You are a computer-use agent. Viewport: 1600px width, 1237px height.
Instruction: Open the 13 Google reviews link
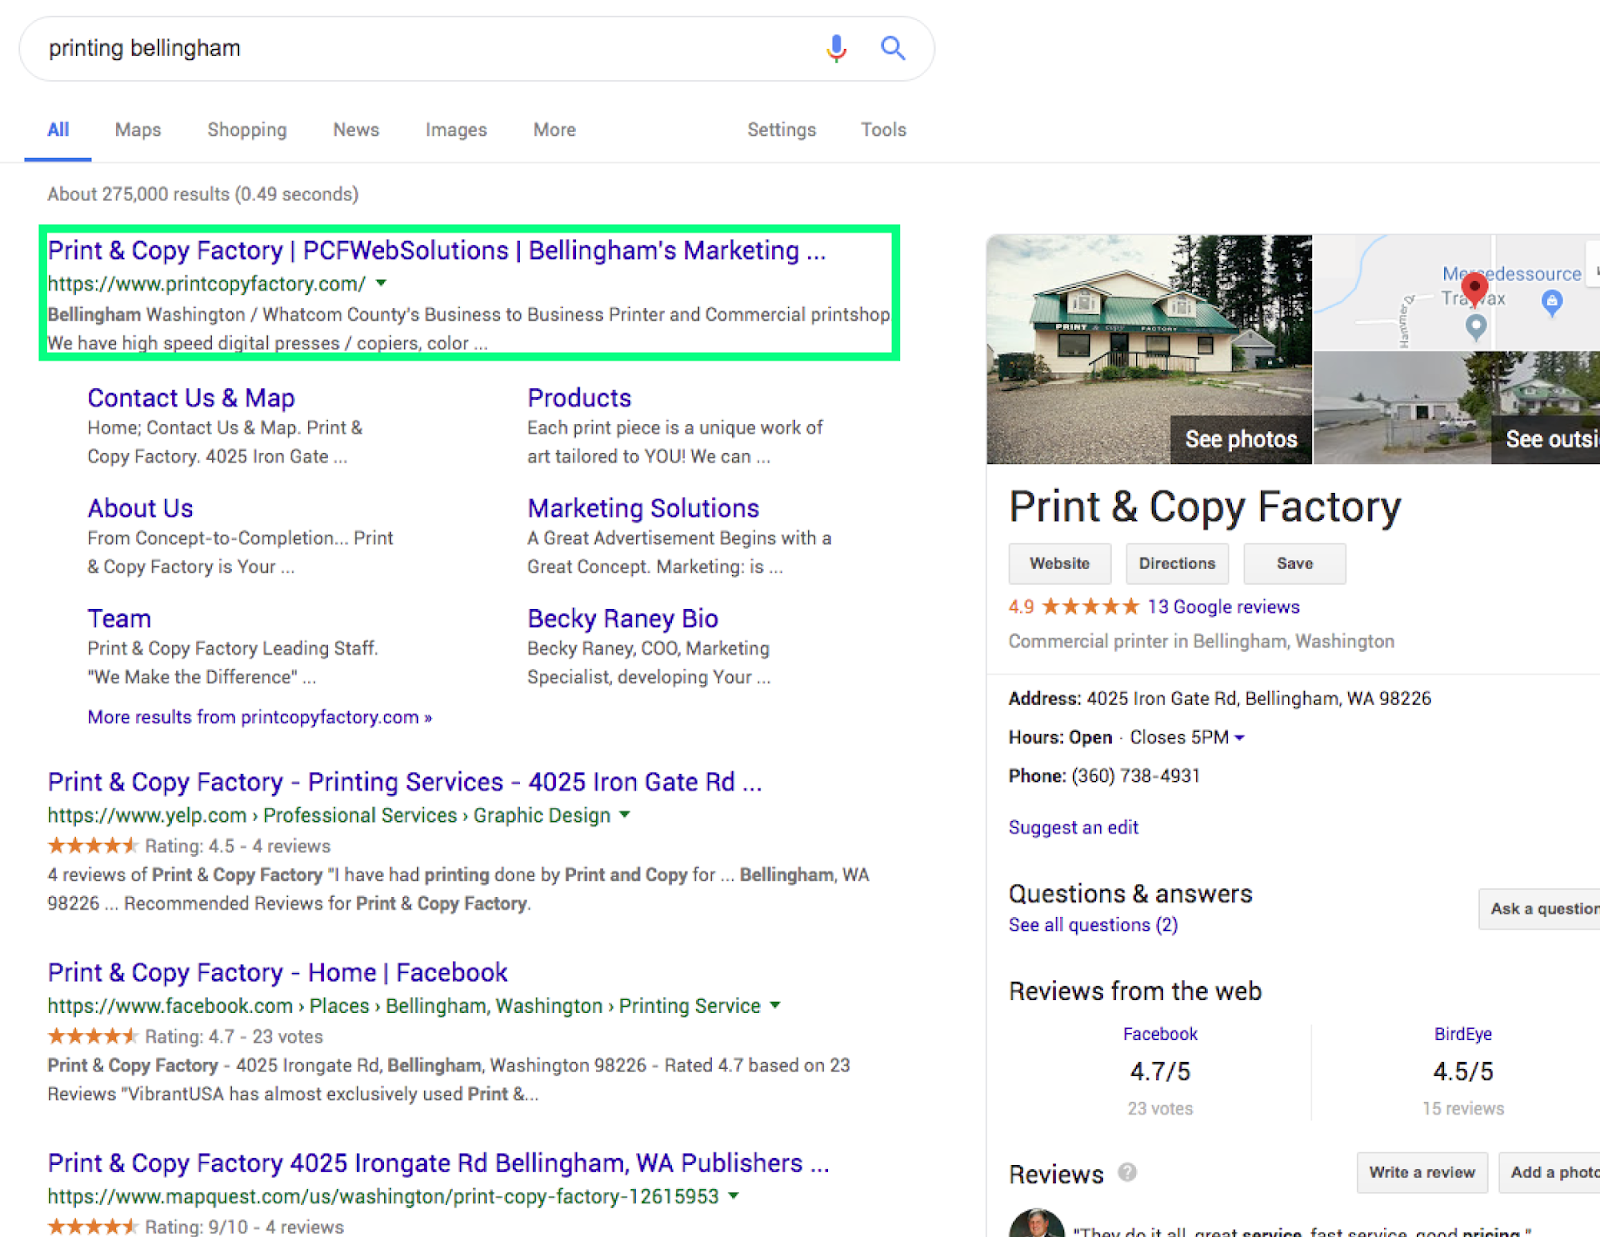pos(1223,607)
